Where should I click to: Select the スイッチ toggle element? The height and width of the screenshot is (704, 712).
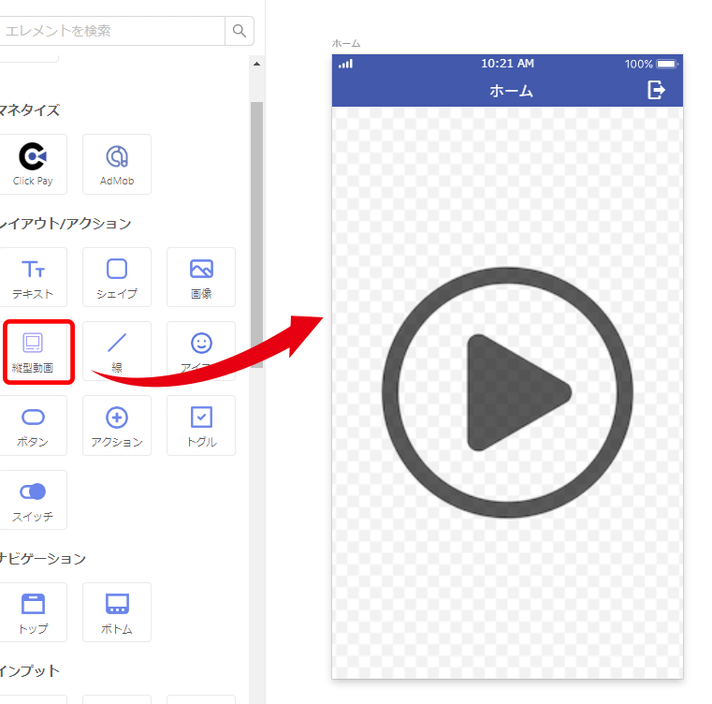click(33, 500)
